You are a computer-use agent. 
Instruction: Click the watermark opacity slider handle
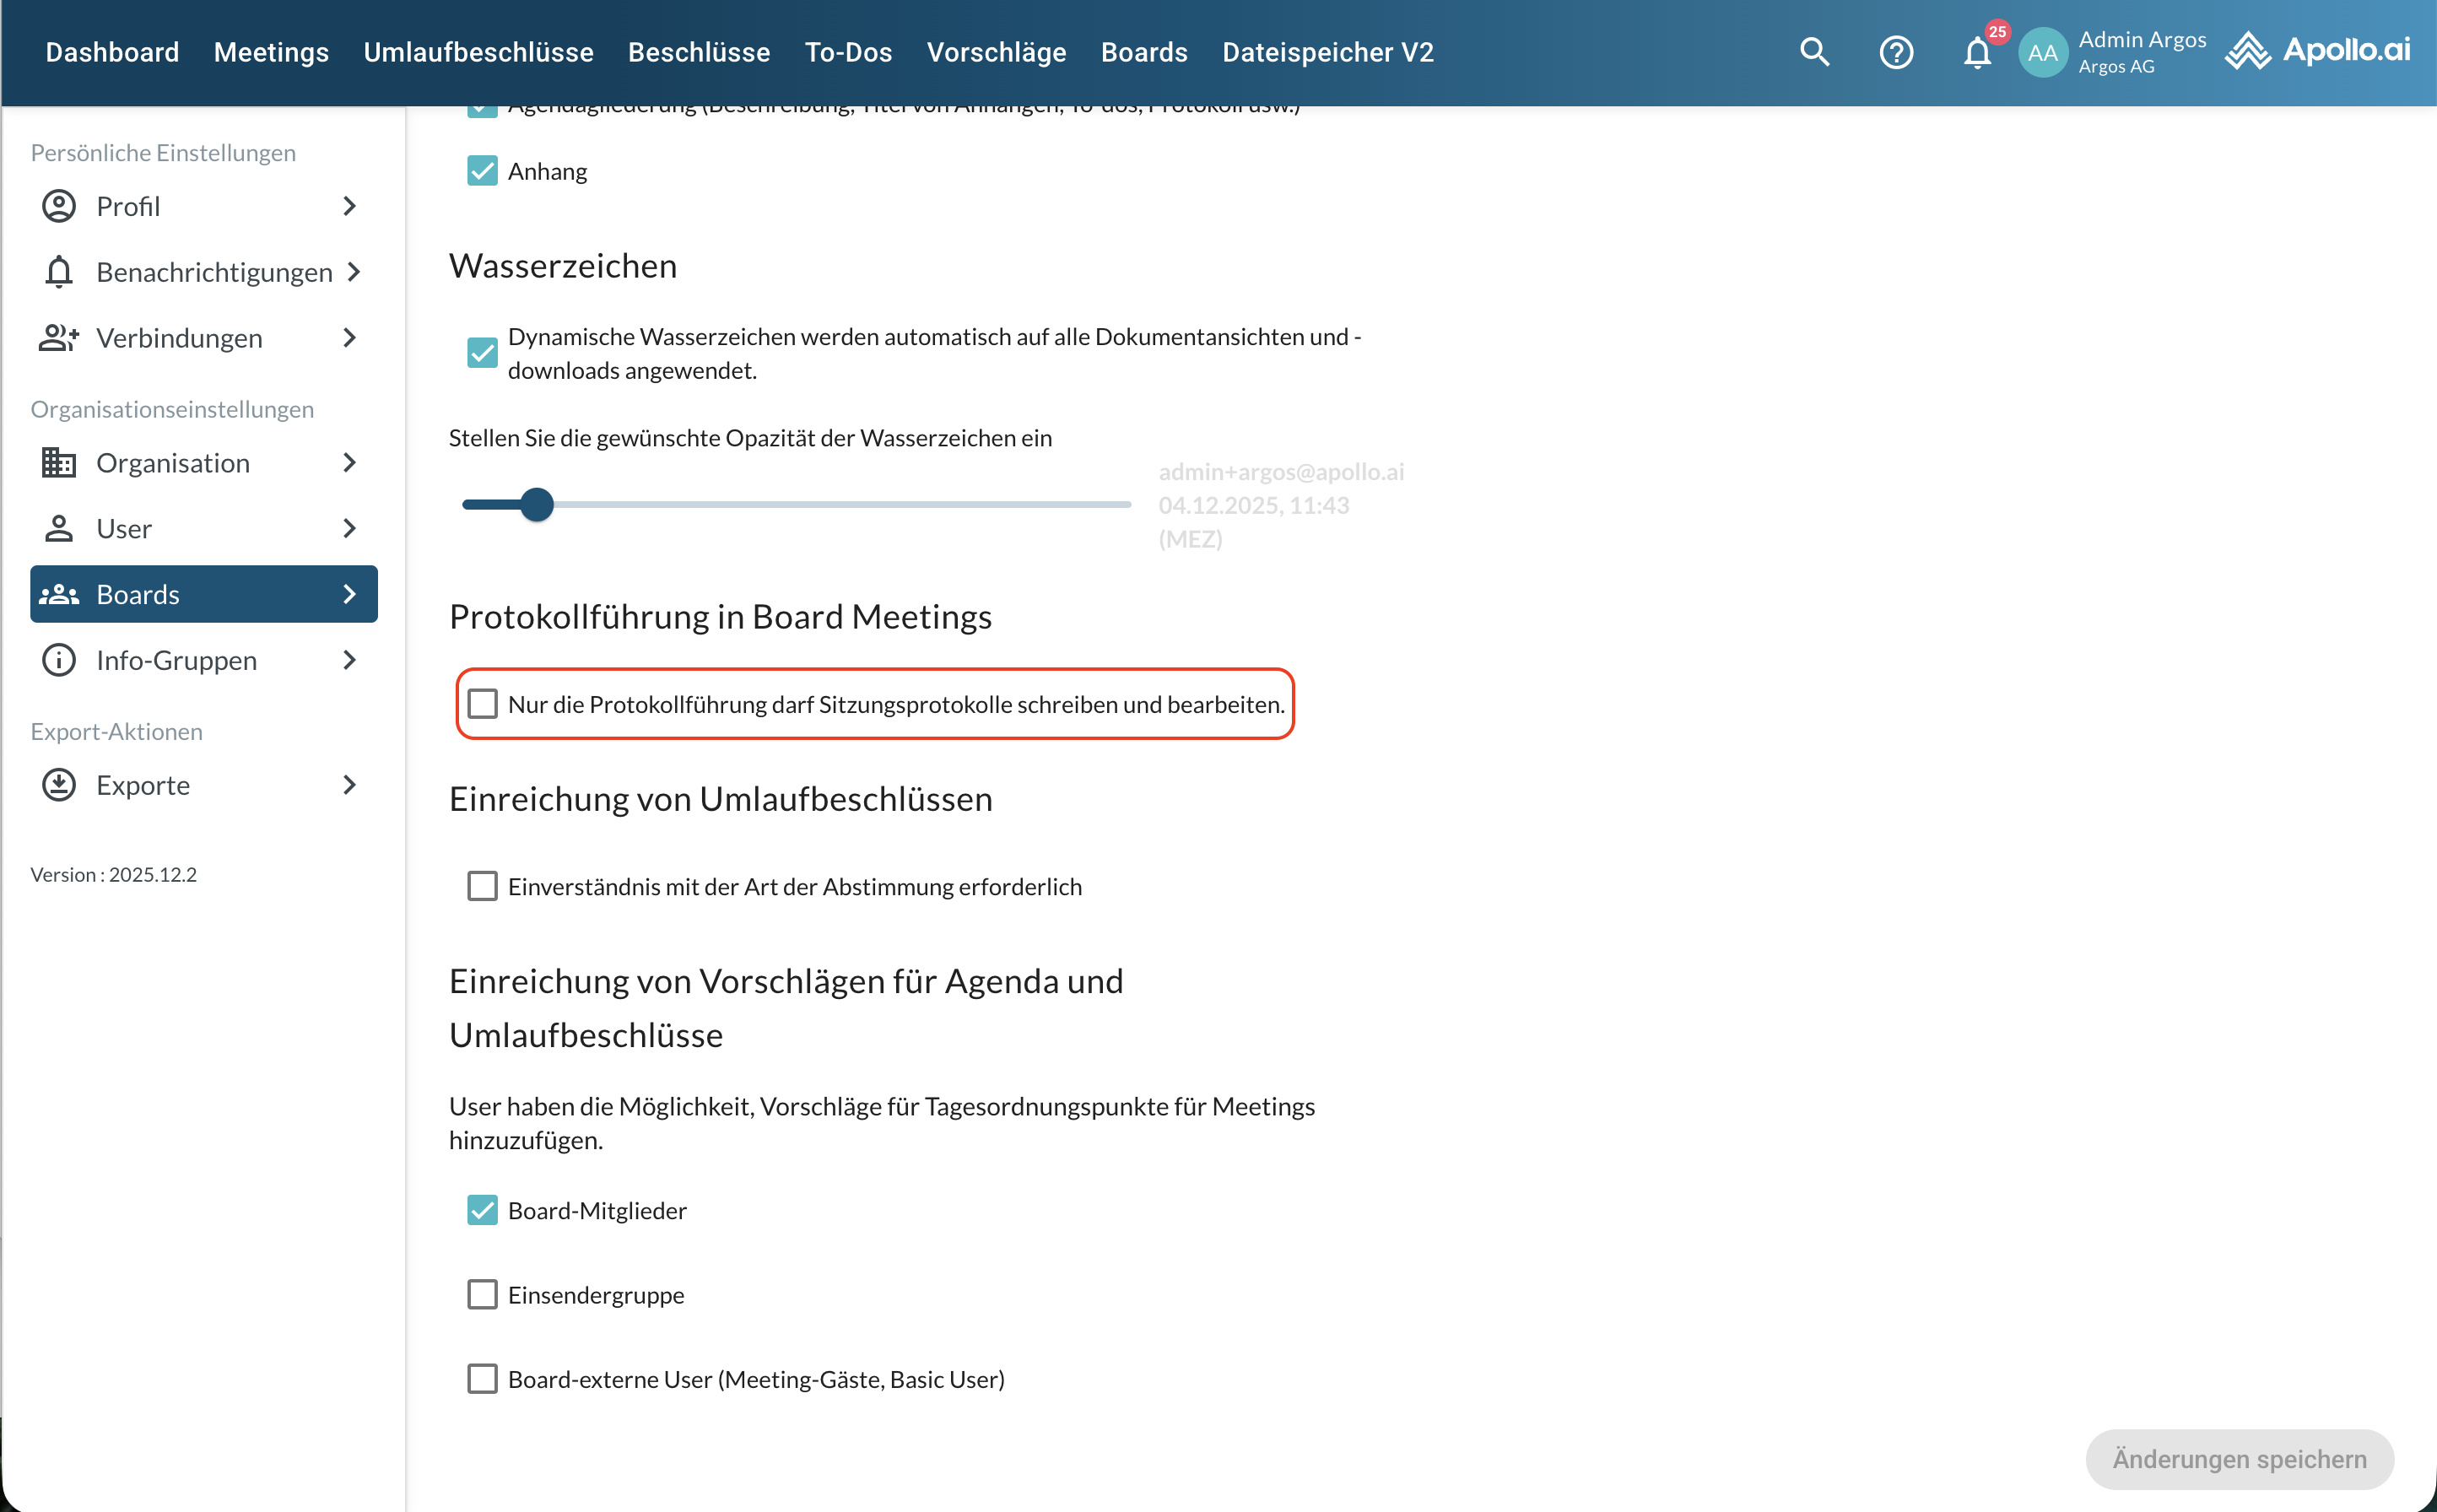coord(537,505)
